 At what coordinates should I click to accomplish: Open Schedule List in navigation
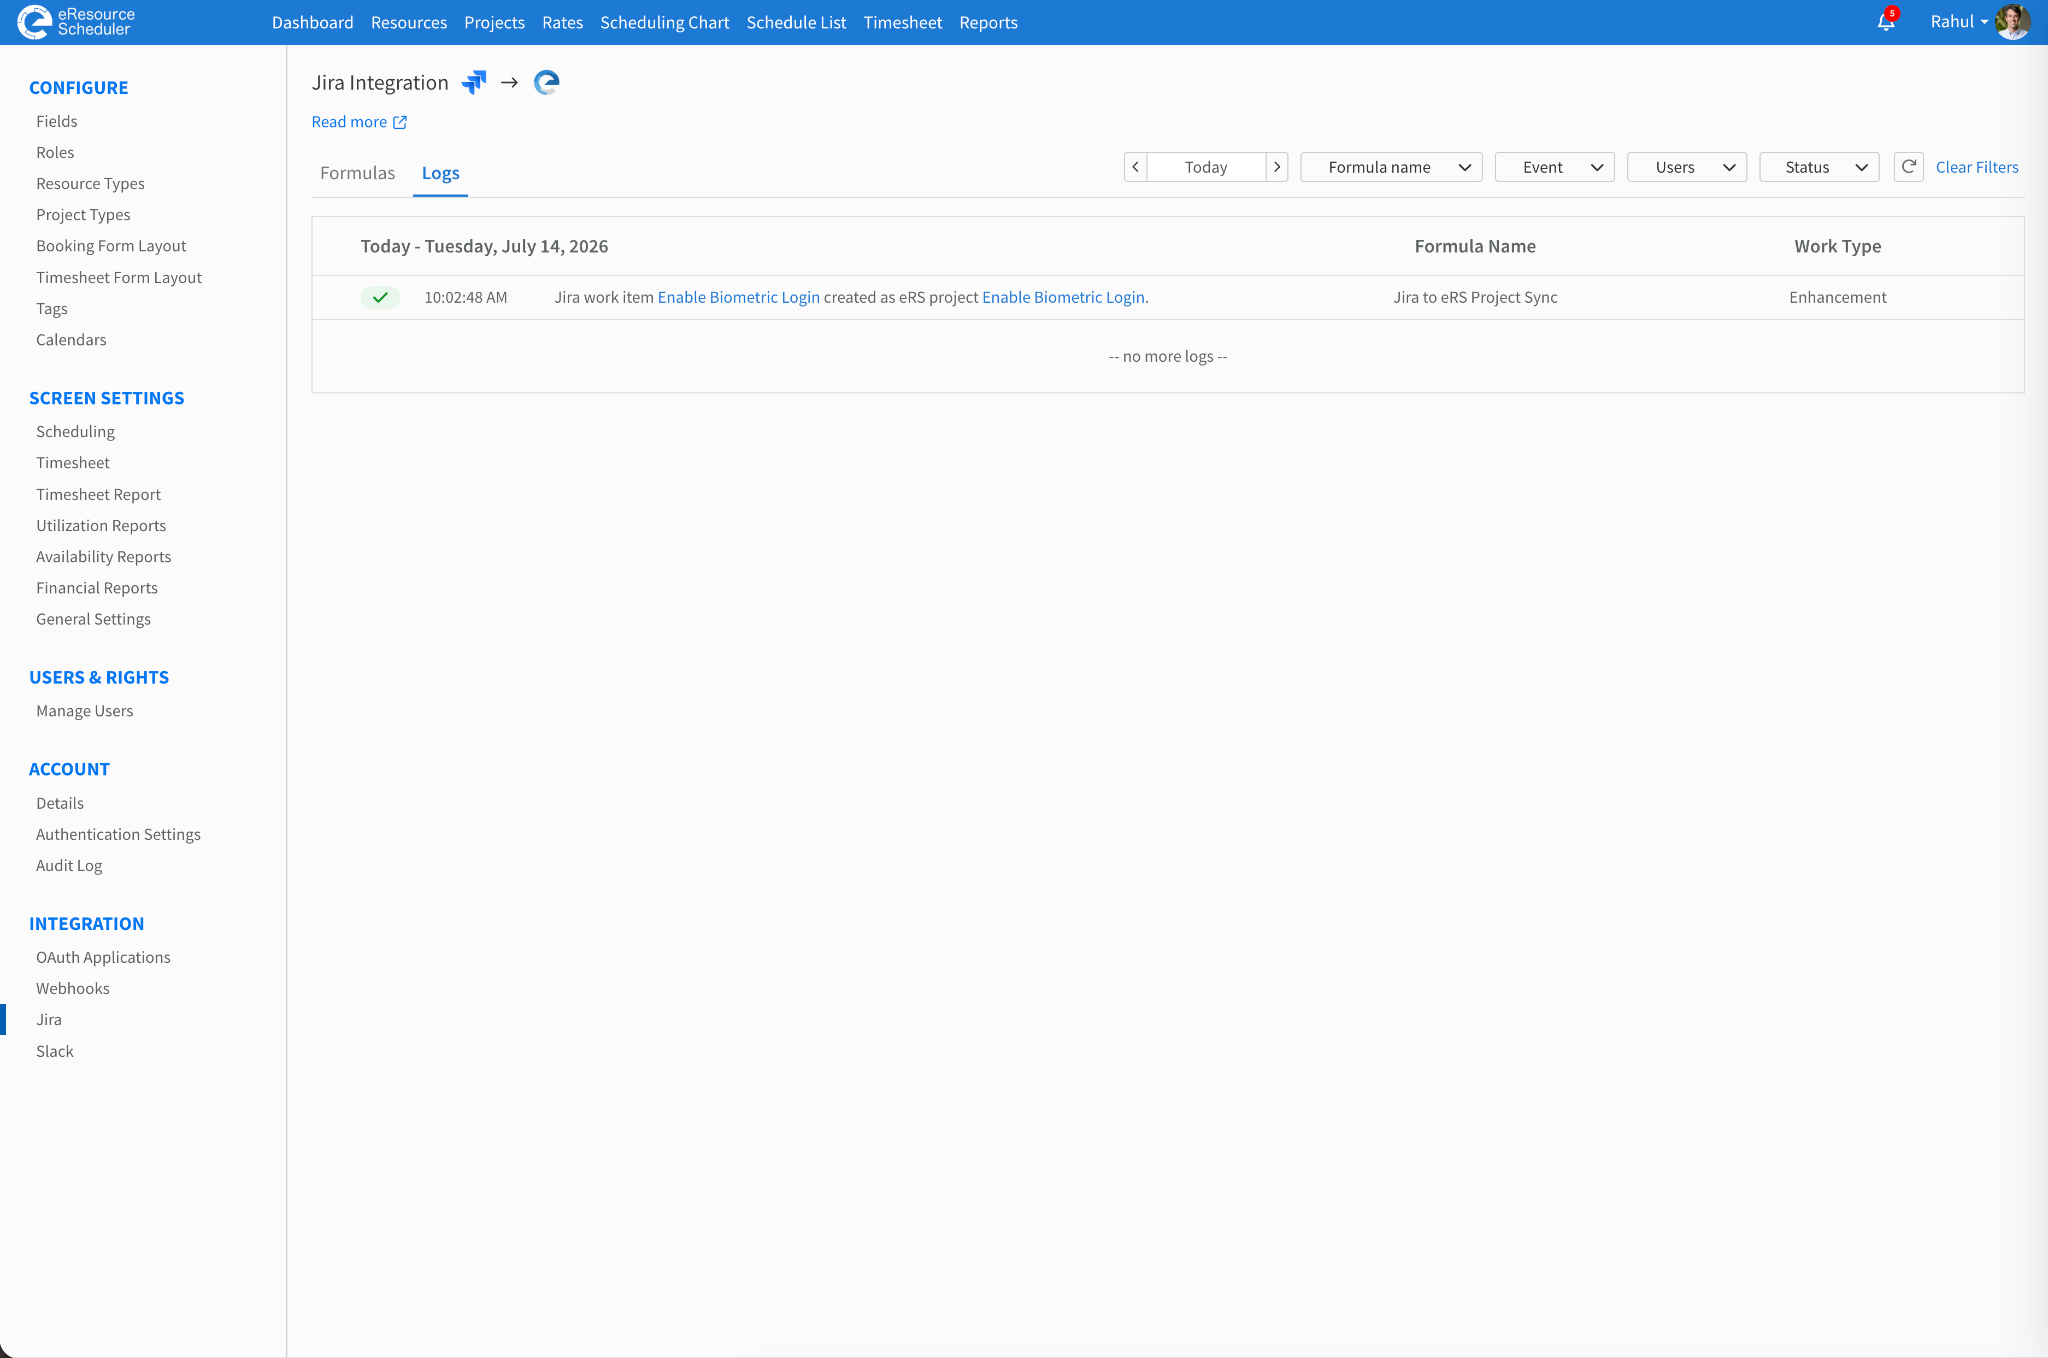pos(796,22)
